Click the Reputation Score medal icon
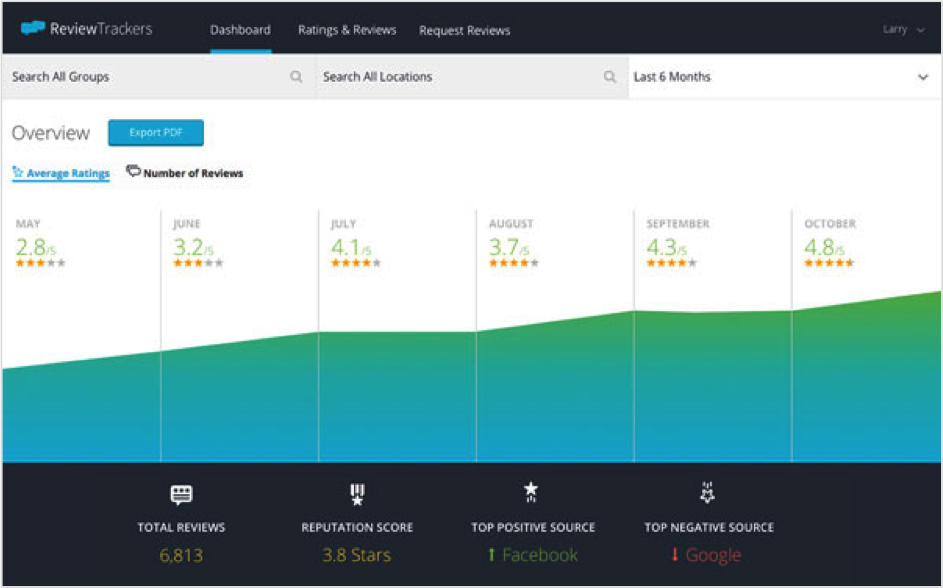The image size is (943, 588). coord(357,494)
